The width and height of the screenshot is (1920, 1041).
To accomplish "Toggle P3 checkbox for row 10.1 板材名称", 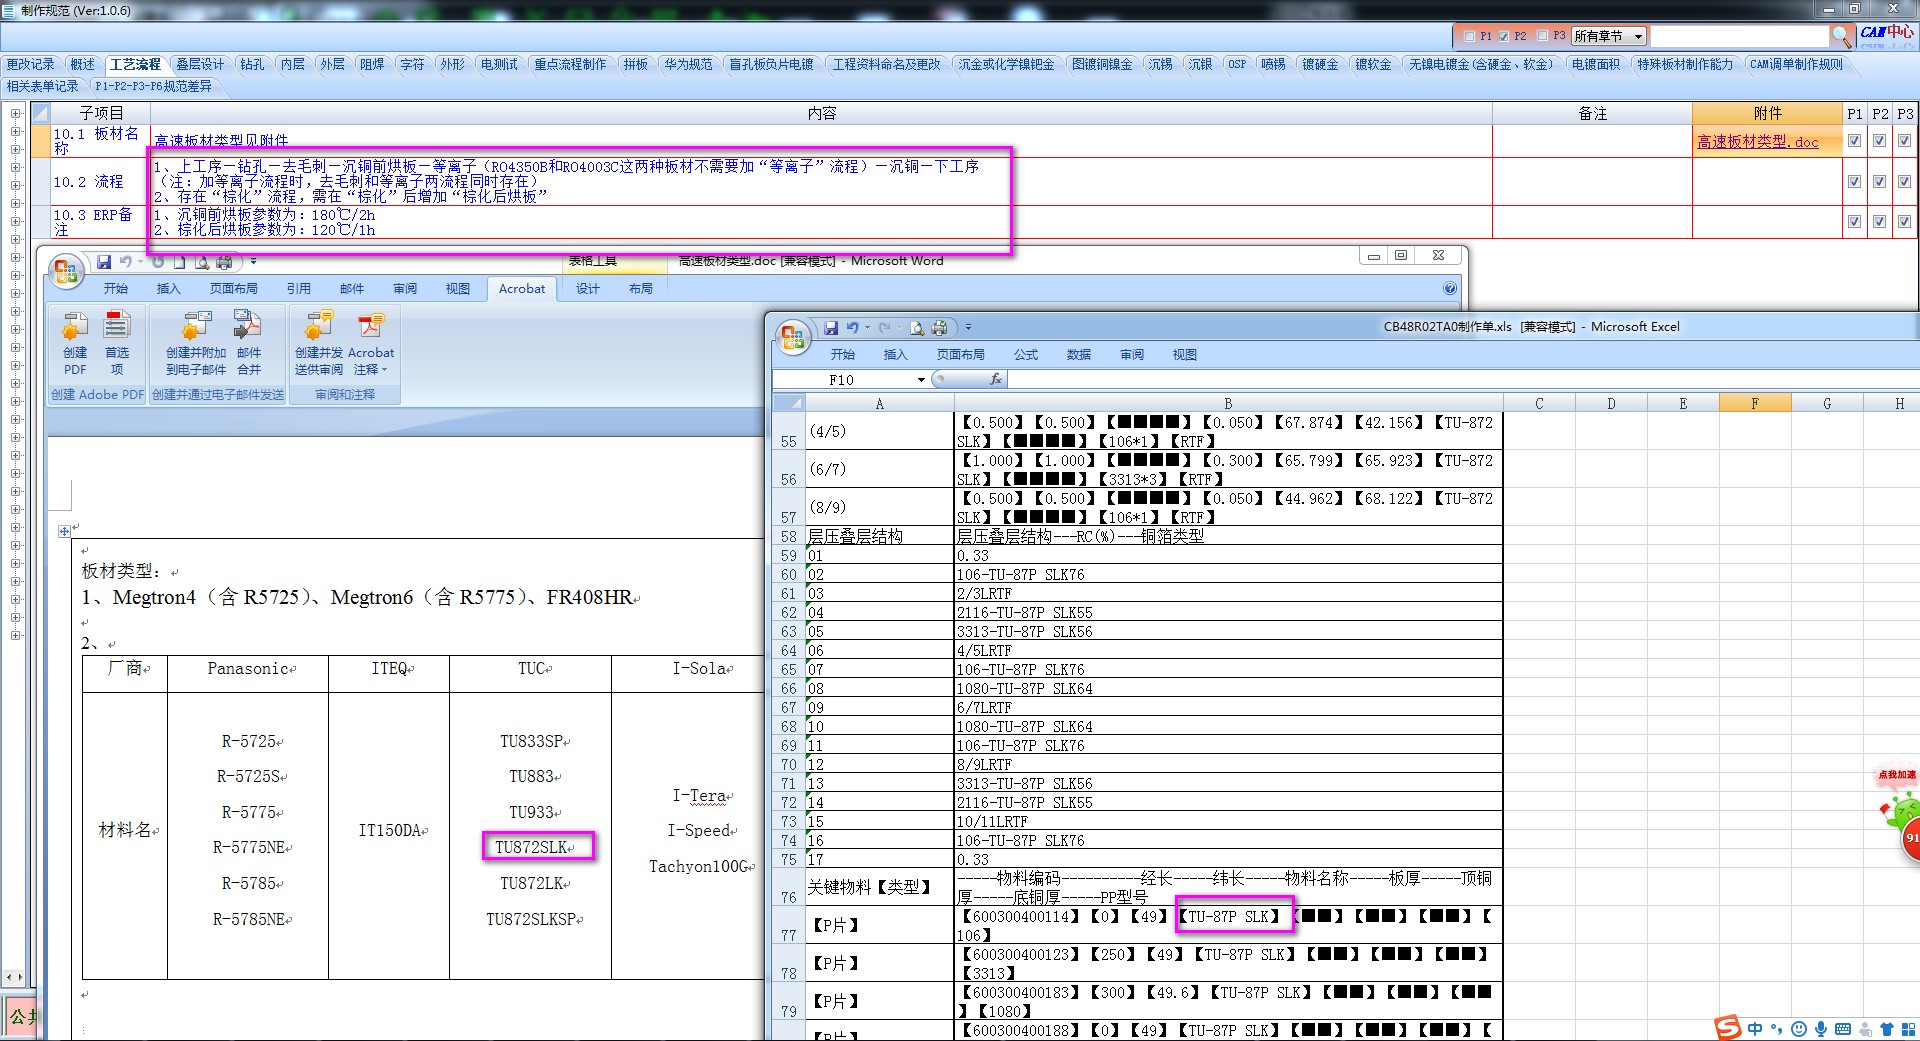I will tap(1905, 141).
